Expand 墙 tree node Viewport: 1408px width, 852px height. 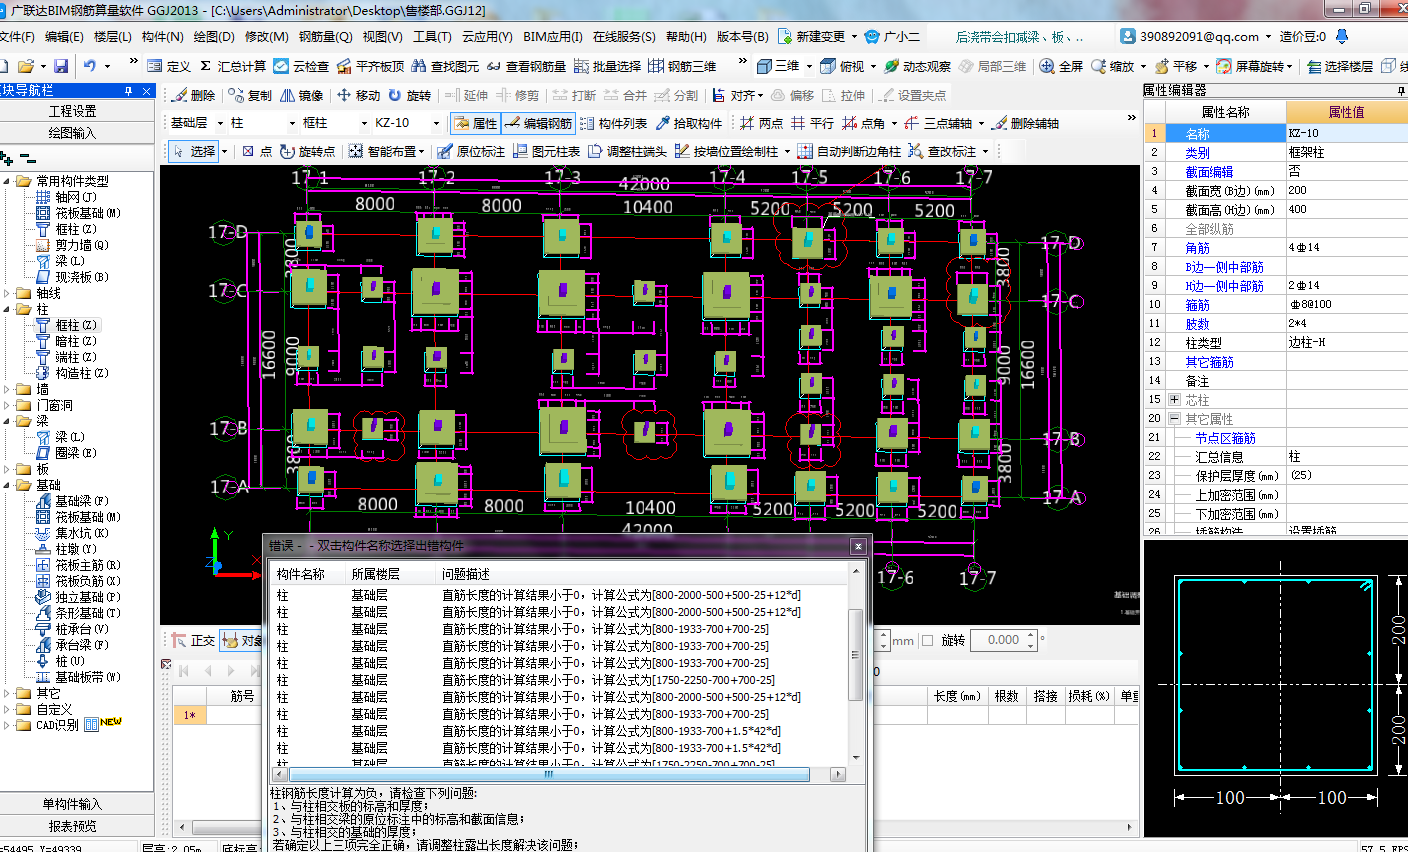tap(8, 389)
